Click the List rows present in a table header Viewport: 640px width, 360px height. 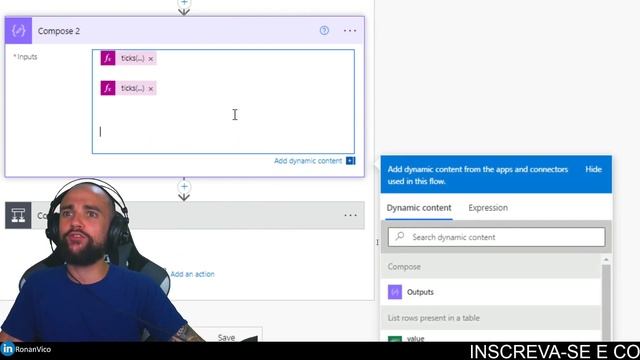491,318
